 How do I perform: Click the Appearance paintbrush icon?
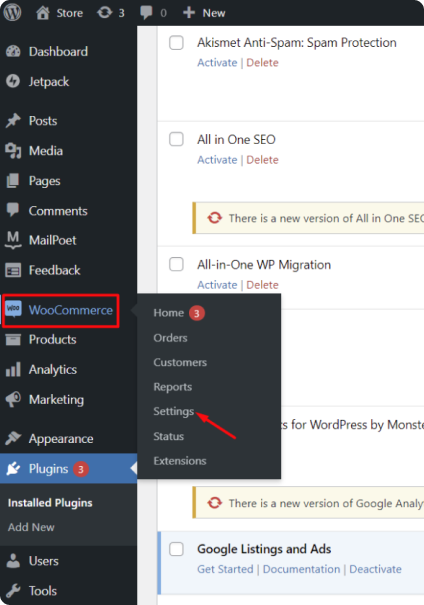coord(13,438)
